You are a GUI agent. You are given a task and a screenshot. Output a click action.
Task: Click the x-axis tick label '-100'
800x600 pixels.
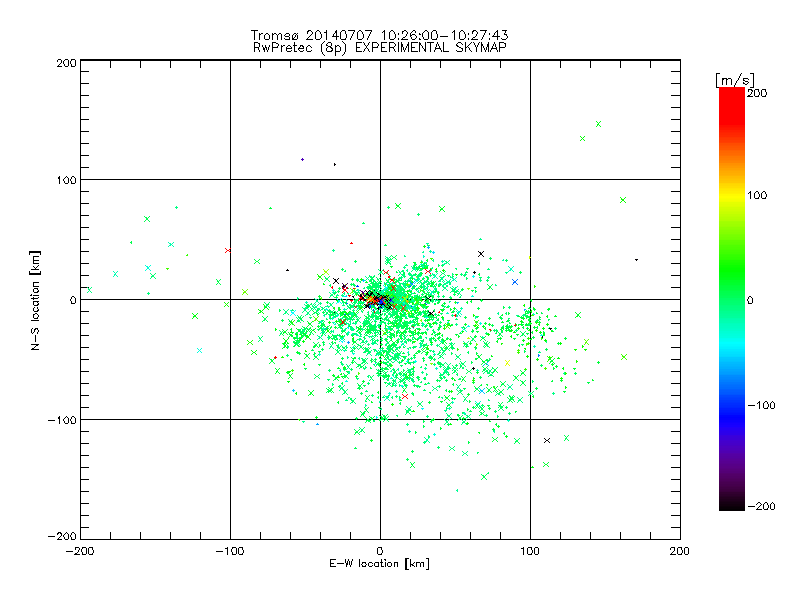230,551
